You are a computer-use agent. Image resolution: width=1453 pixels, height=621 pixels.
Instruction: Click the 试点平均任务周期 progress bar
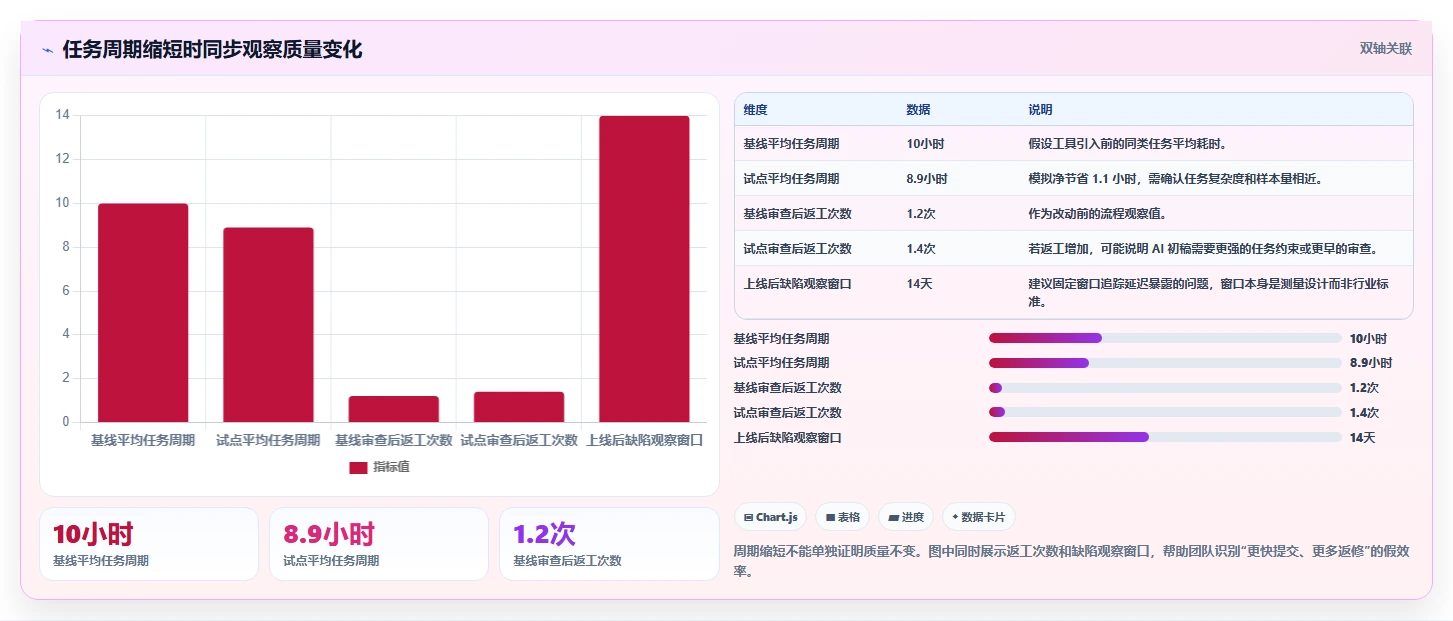pyautogui.click(x=1165, y=363)
